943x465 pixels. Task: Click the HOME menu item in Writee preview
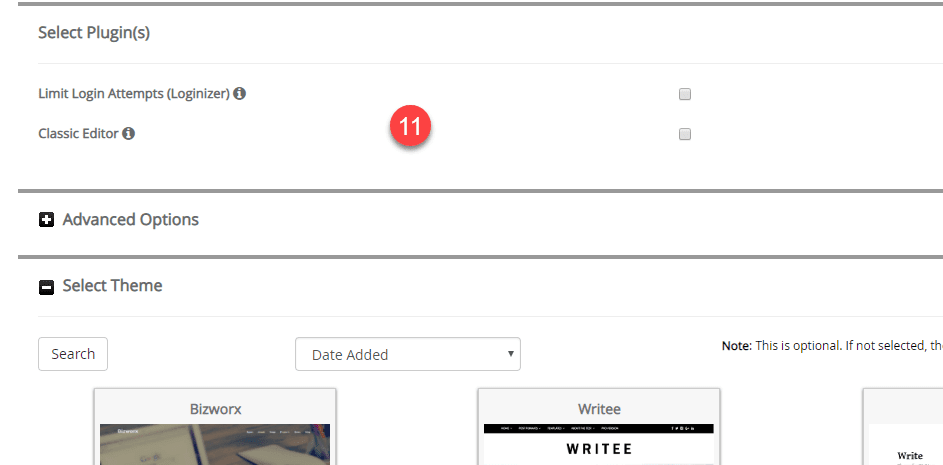pyautogui.click(x=506, y=428)
